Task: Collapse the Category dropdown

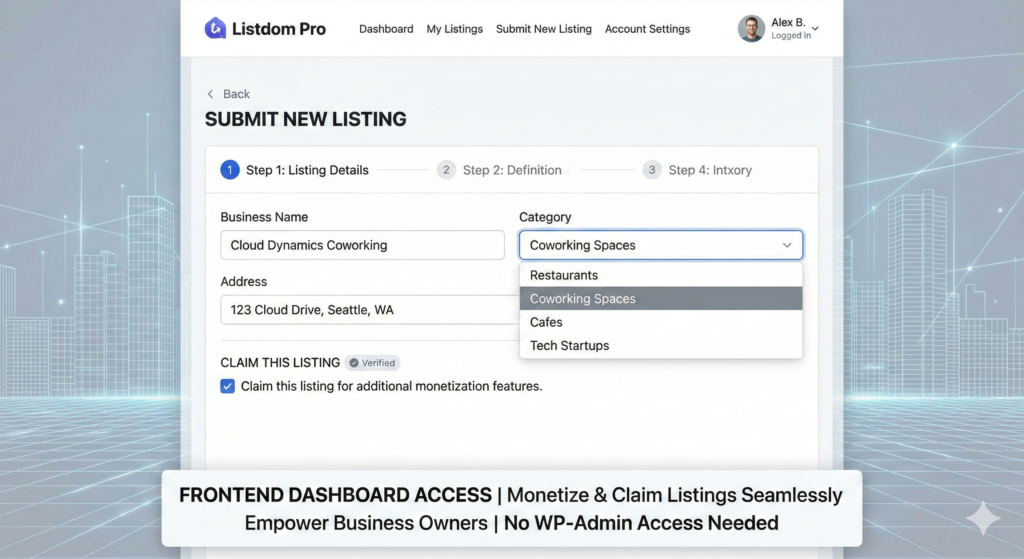Action: click(787, 245)
